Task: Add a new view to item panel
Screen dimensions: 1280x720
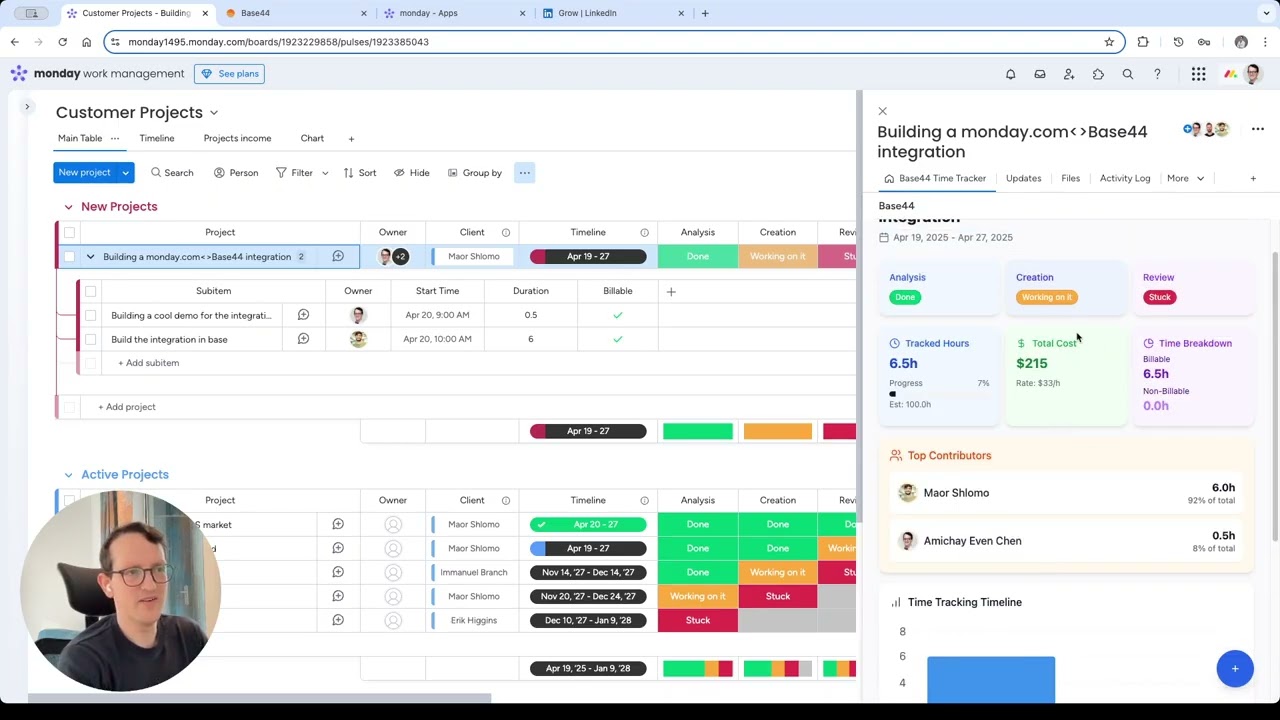Action: 1253,178
